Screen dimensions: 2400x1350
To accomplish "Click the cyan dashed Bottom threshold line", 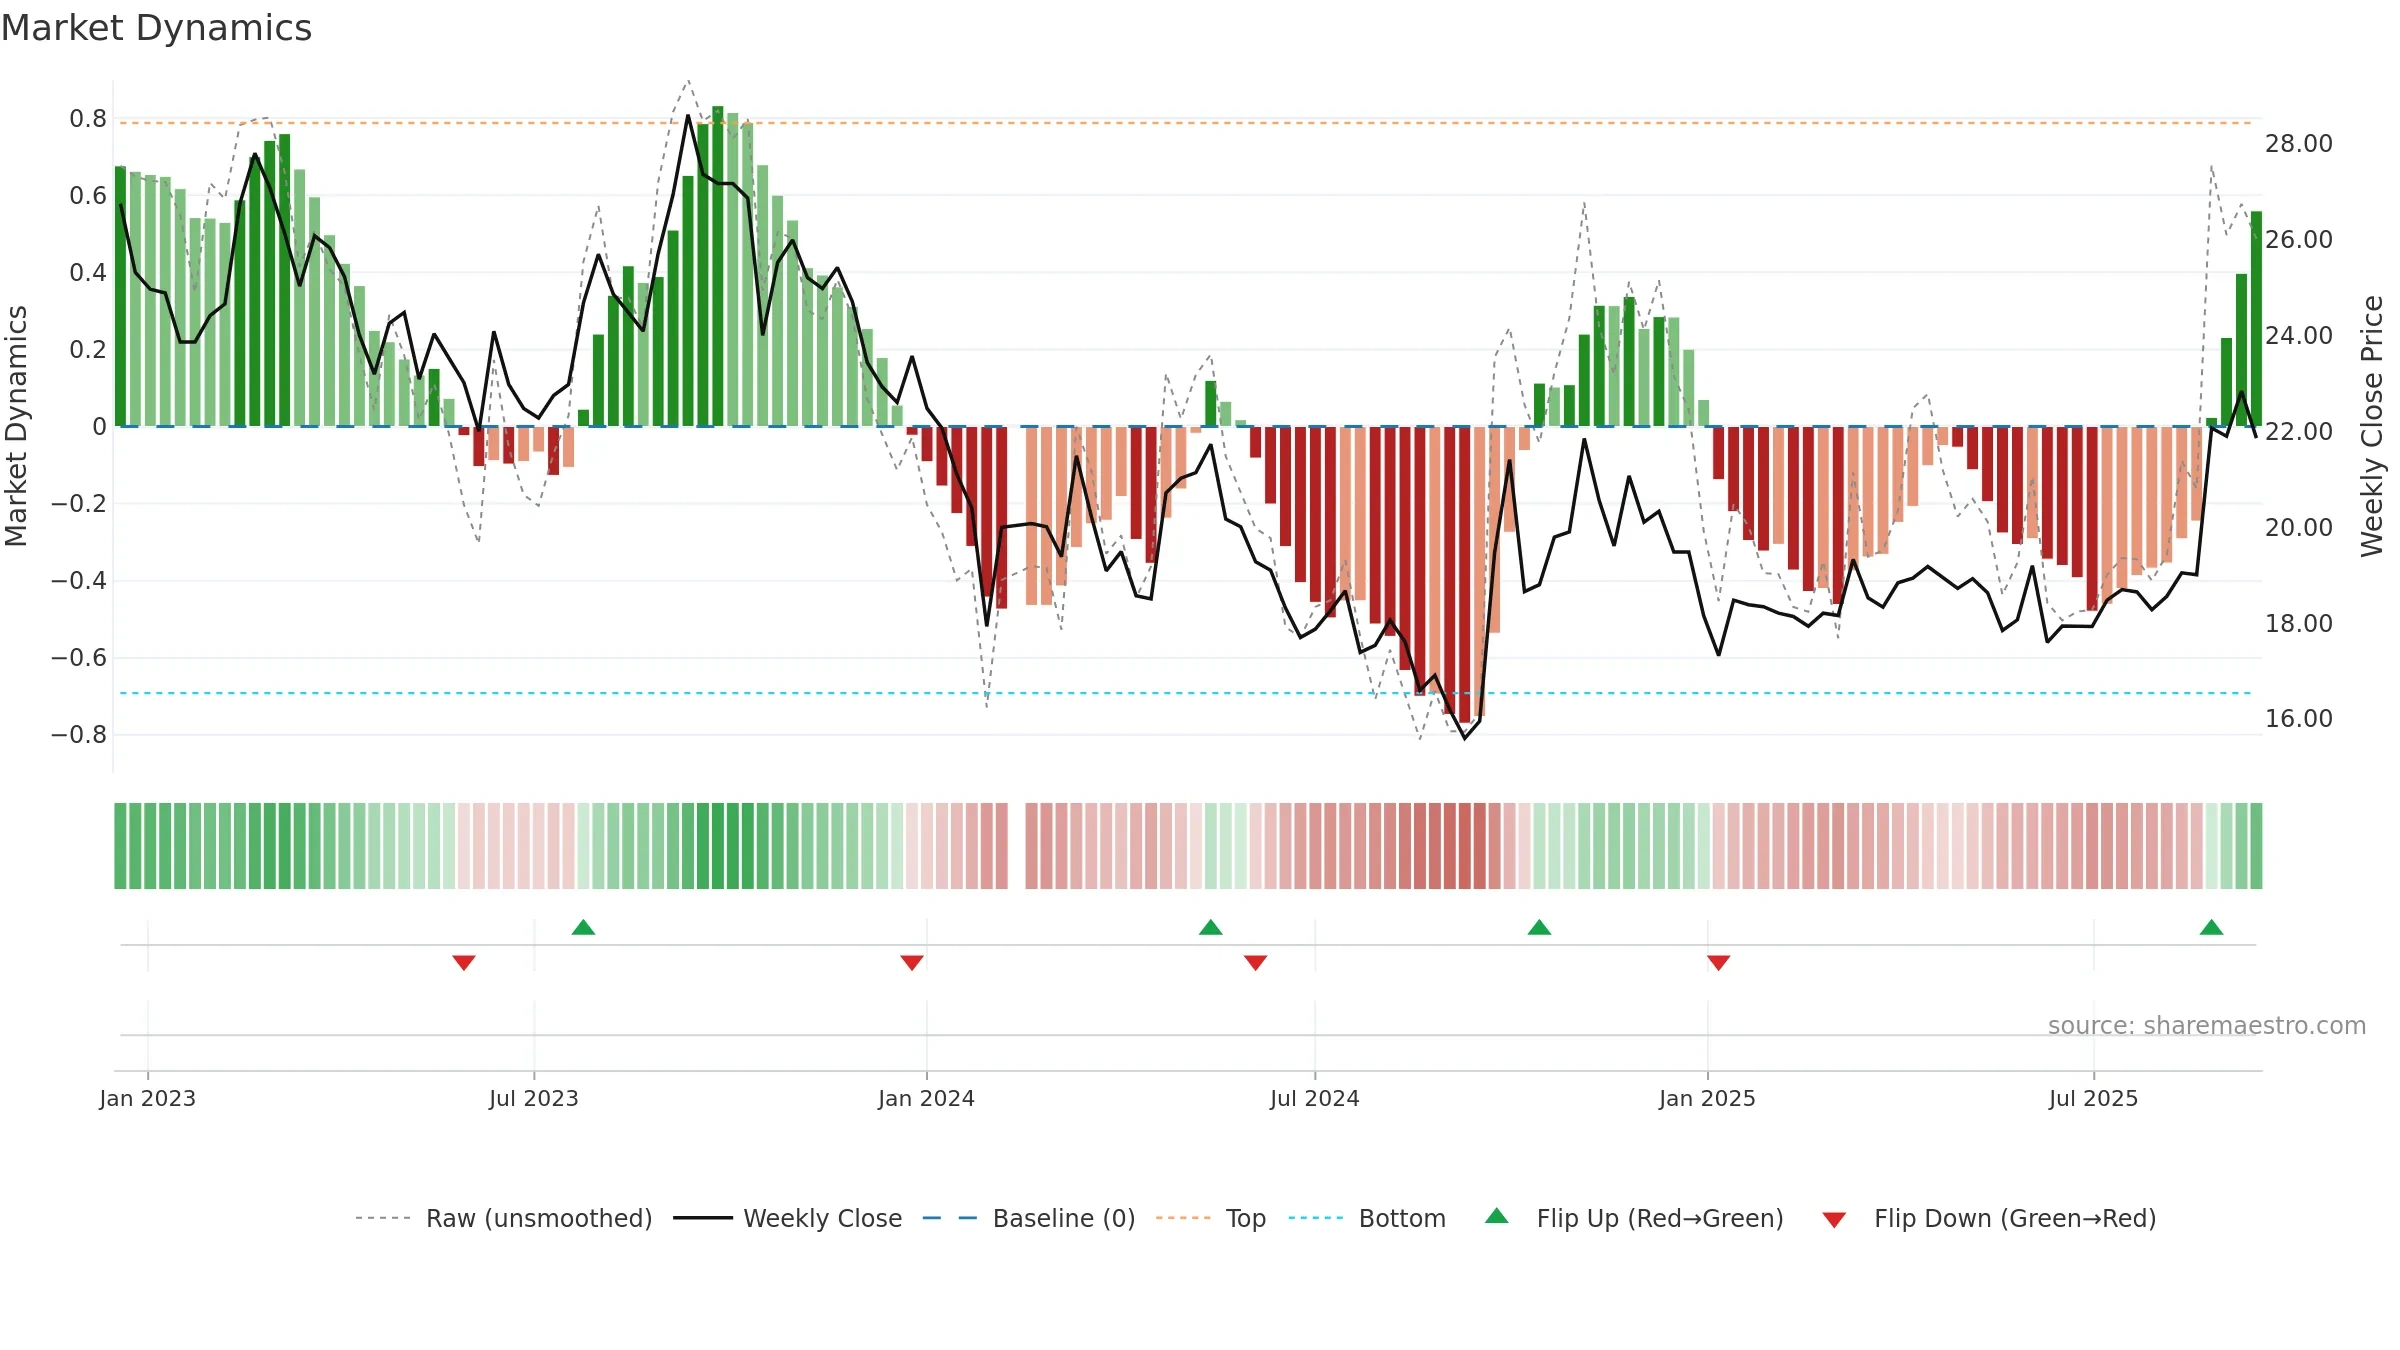I will click(x=1185, y=693).
